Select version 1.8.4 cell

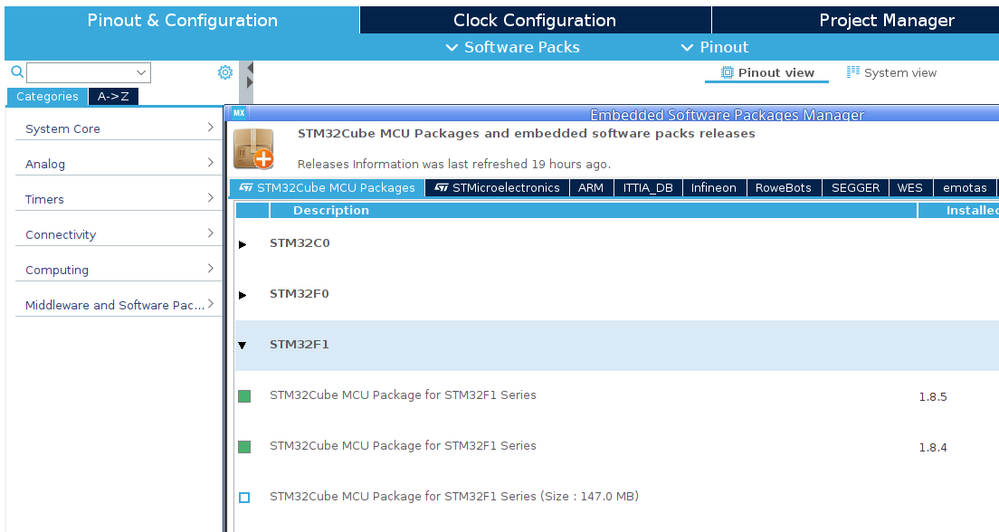point(933,448)
